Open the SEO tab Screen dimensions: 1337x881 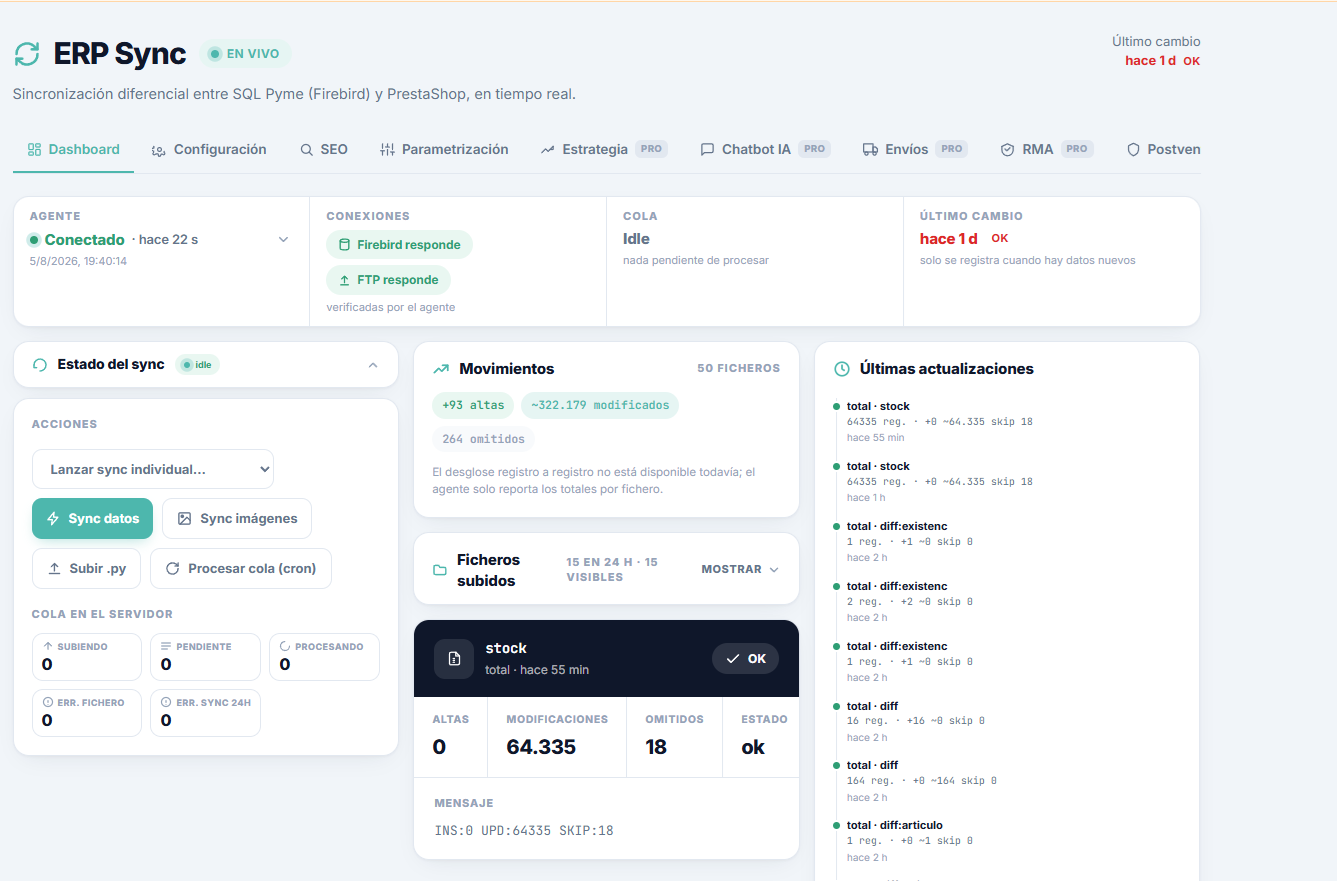pyautogui.click(x=324, y=149)
